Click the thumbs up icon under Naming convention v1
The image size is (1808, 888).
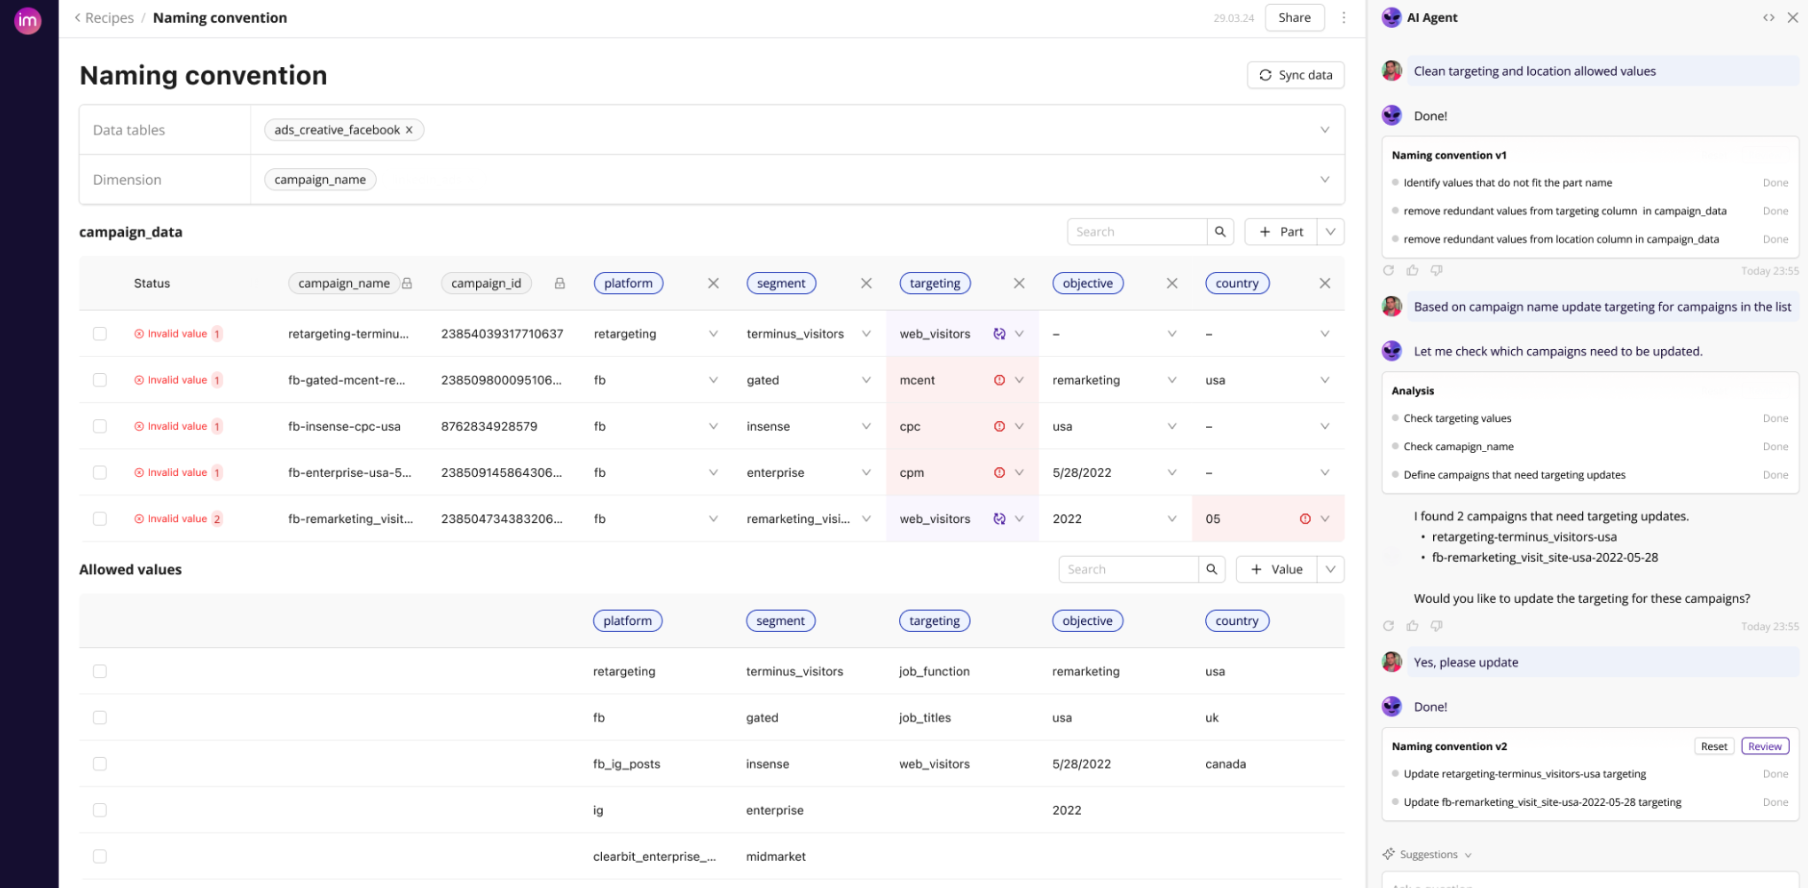point(1412,271)
